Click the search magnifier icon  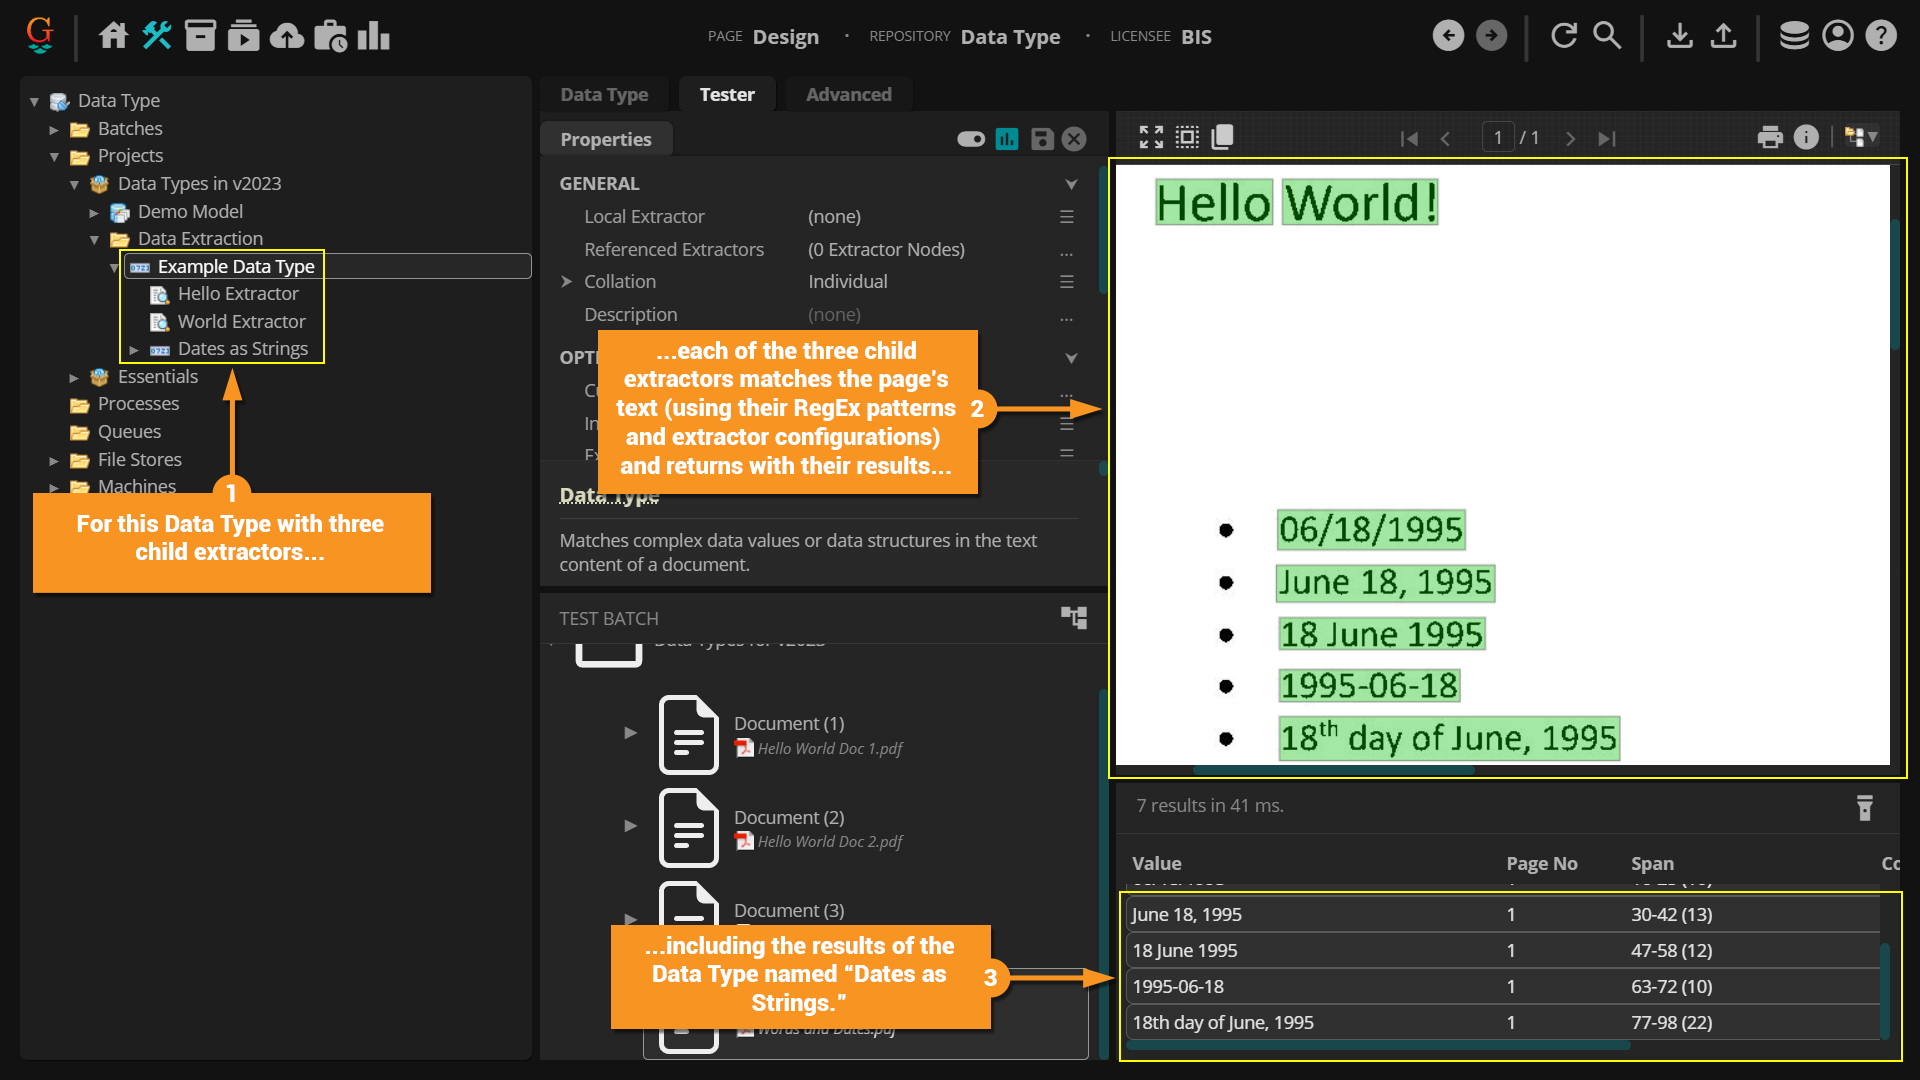(x=1607, y=36)
